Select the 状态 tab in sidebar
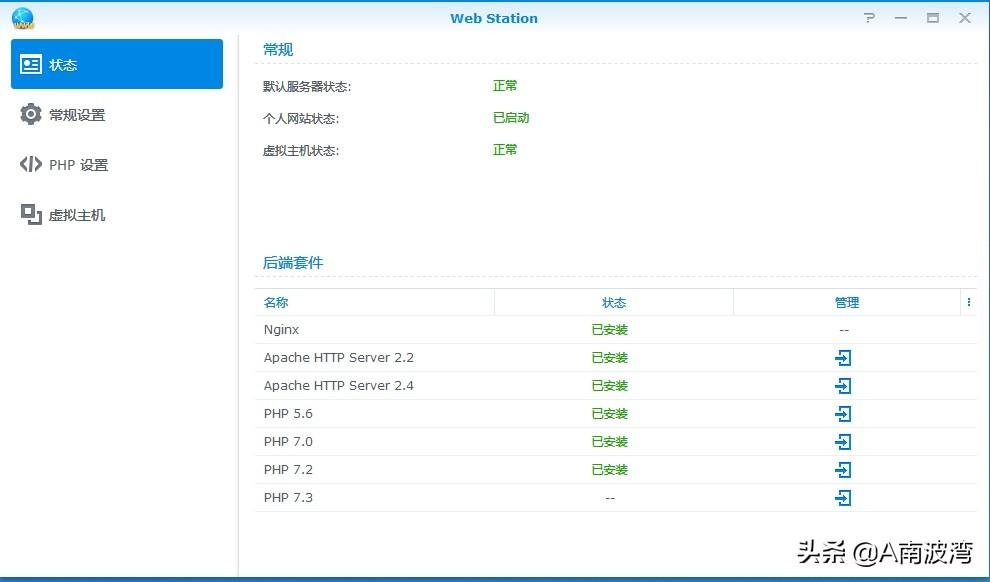Image resolution: width=990 pixels, height=582 pixels. [117, 65]
